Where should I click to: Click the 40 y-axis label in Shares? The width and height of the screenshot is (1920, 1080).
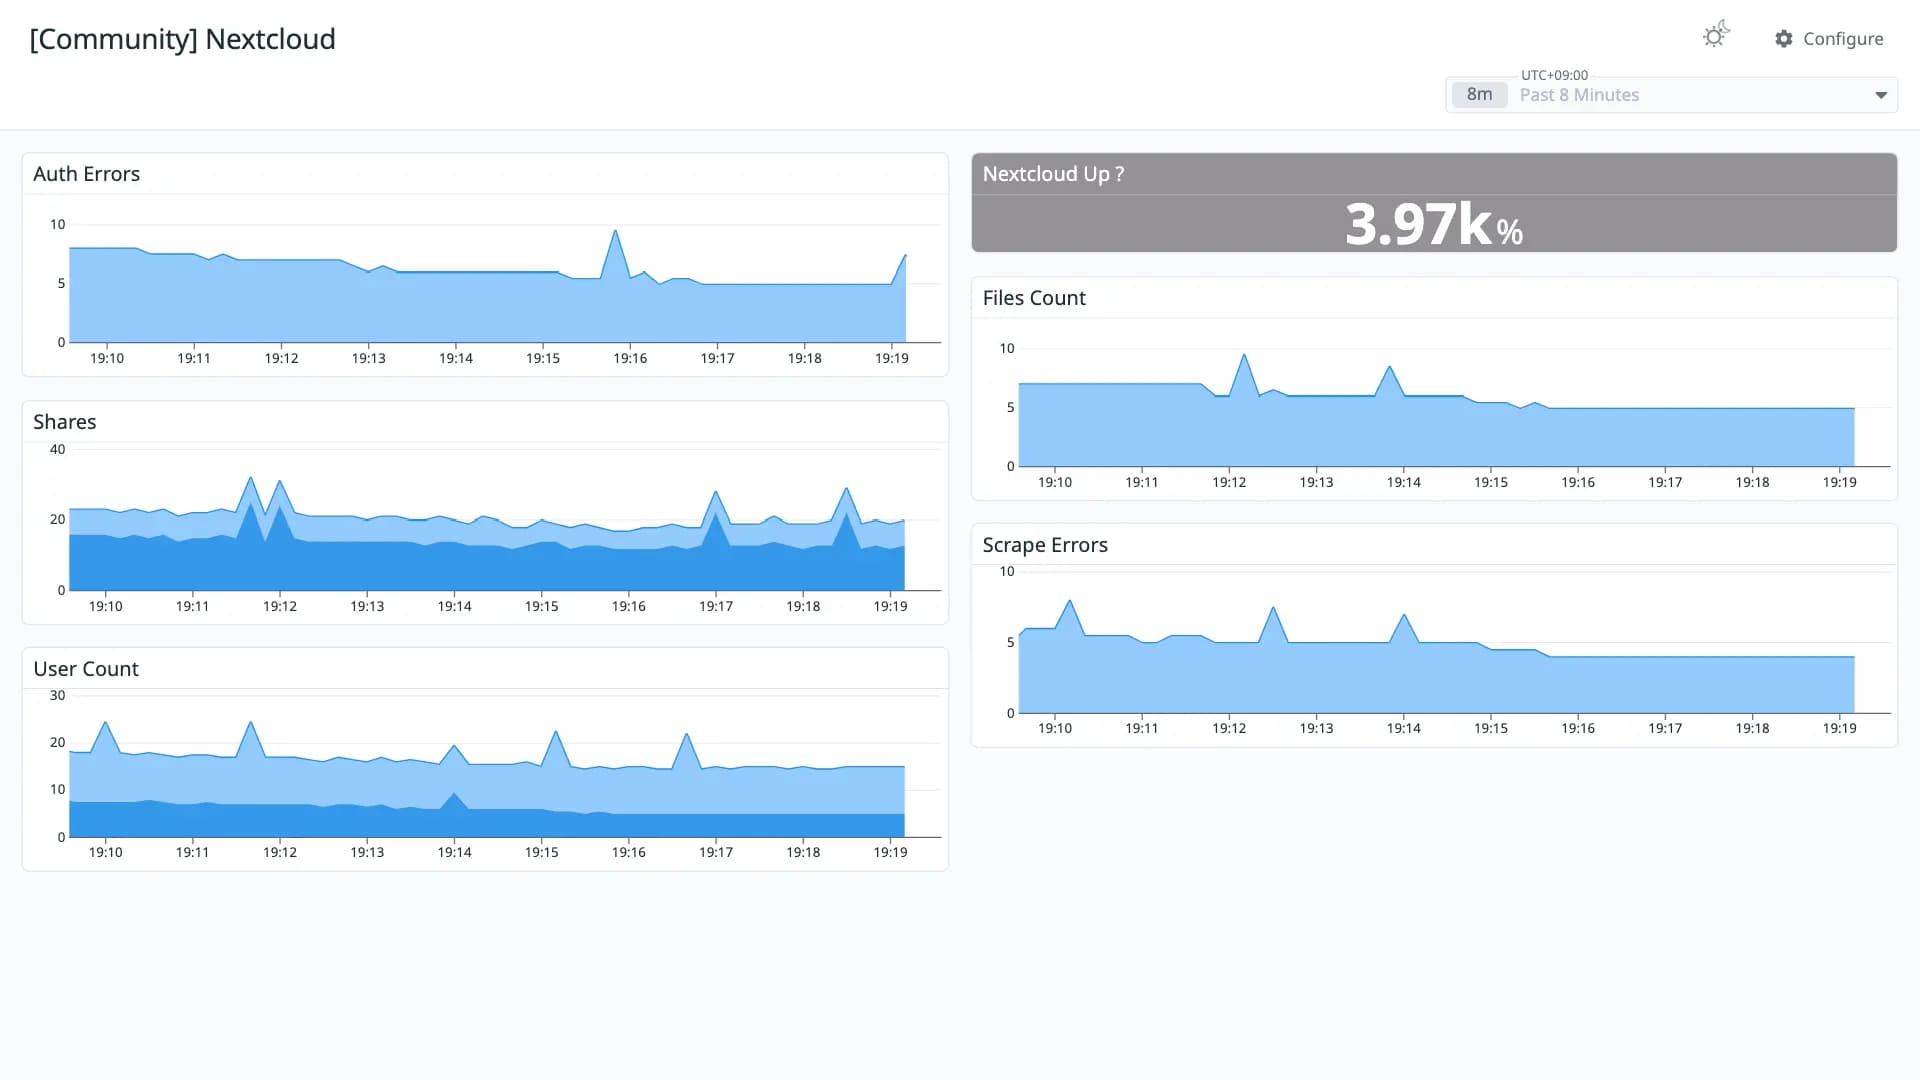[x=58, y=450]
